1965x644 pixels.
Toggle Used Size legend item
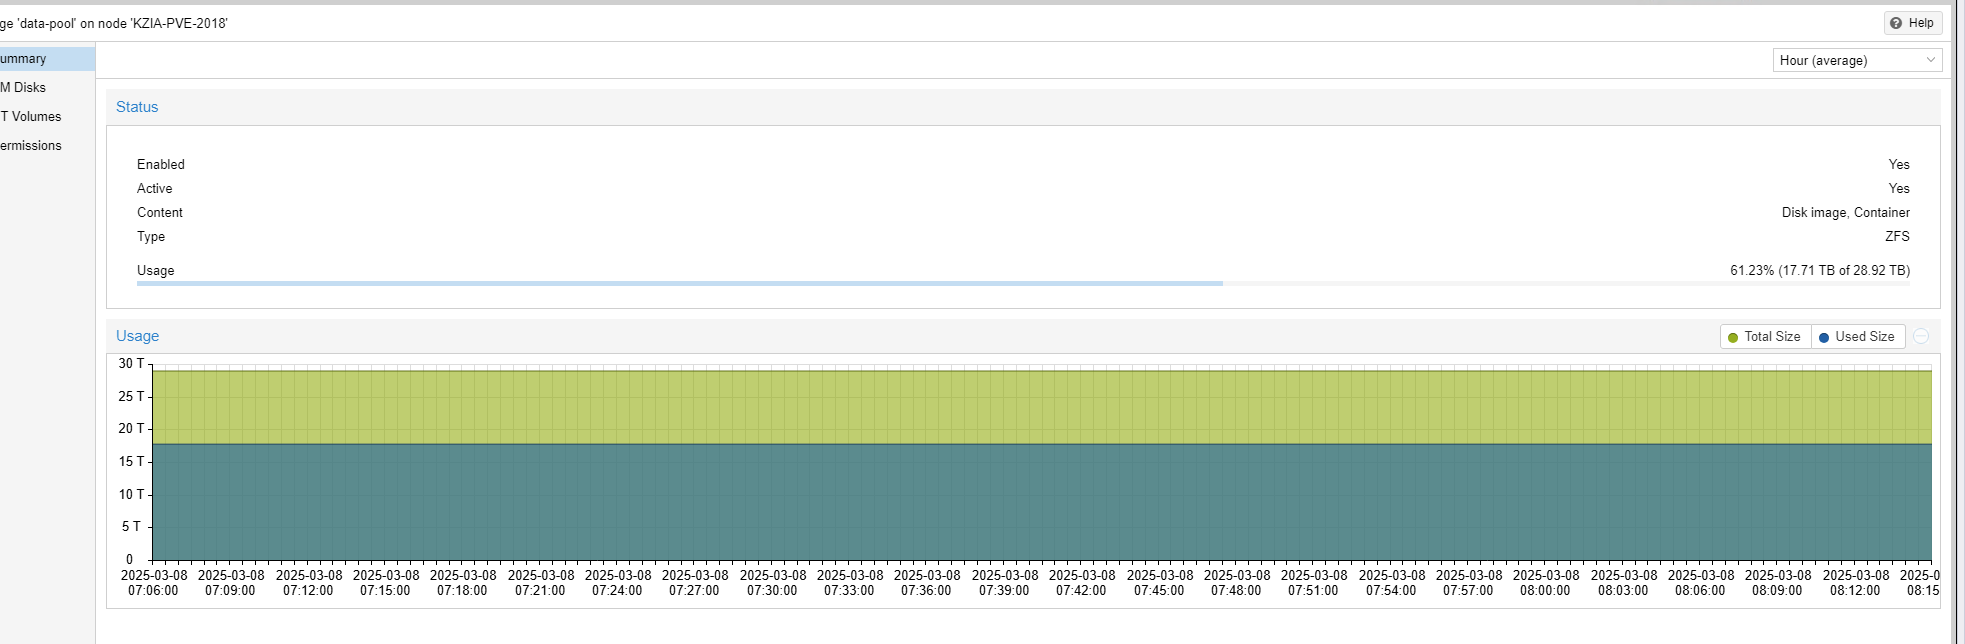pos(1857,337)
